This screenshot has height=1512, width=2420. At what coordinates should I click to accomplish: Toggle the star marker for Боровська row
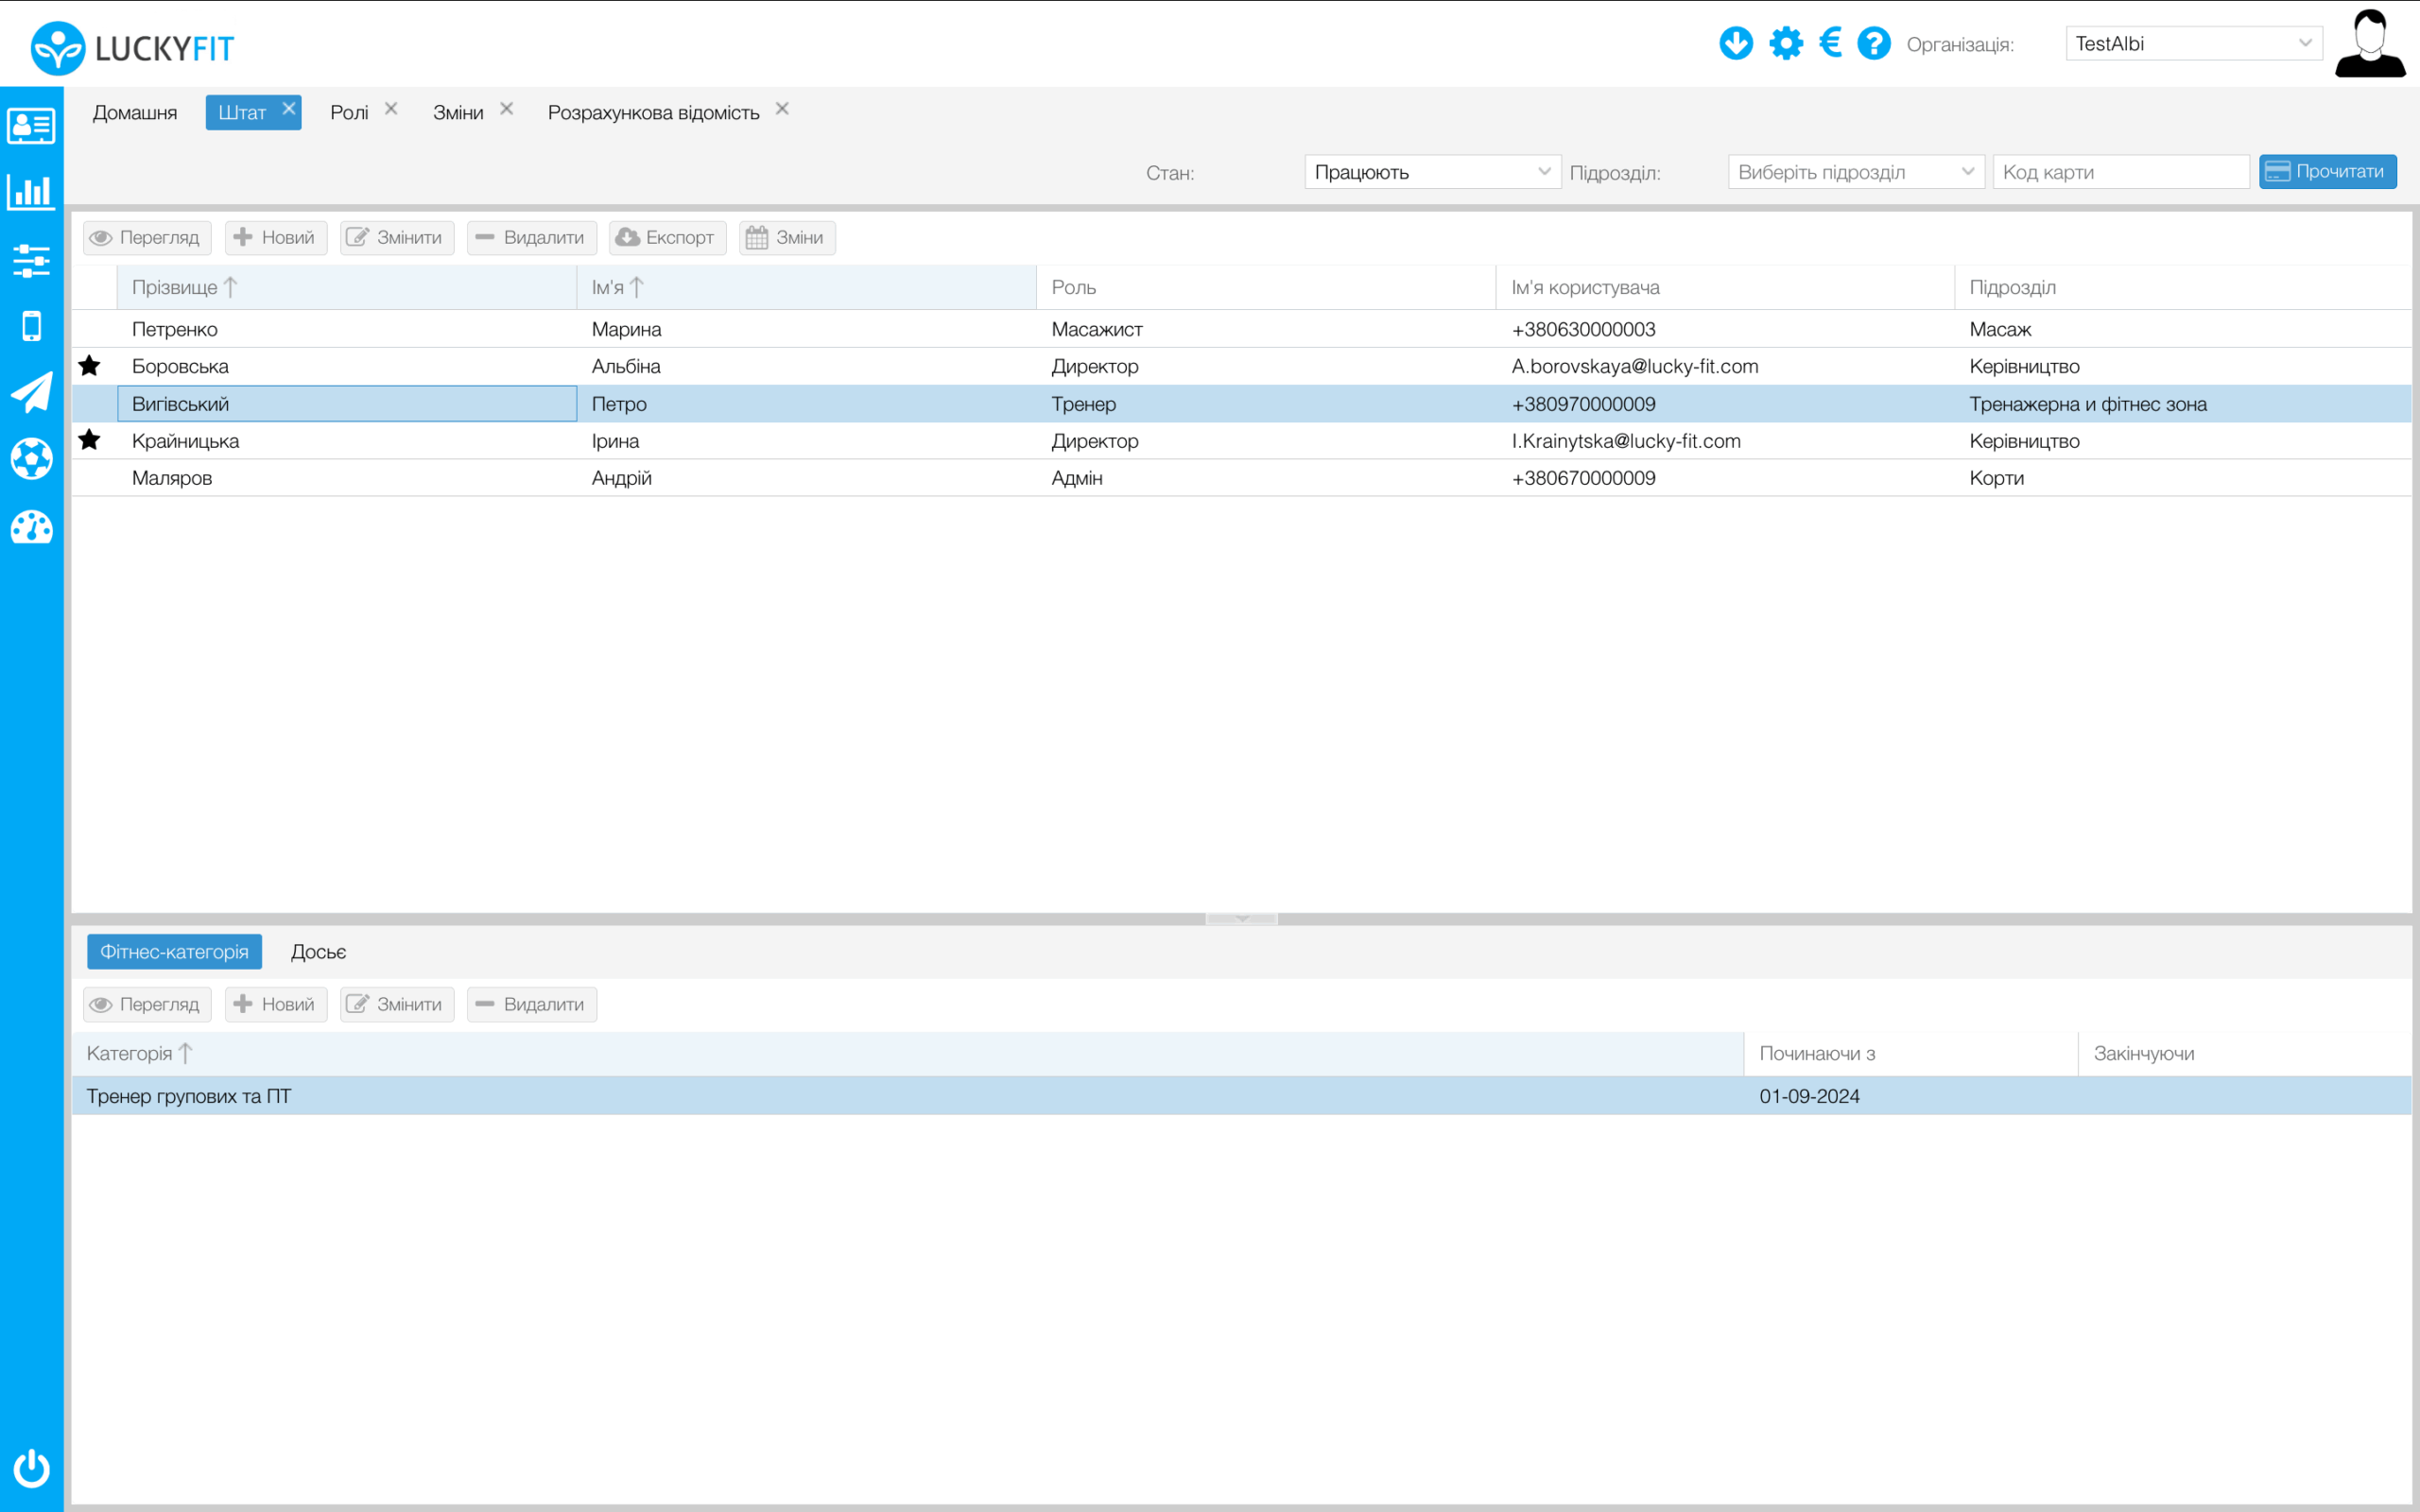point(90,366)
